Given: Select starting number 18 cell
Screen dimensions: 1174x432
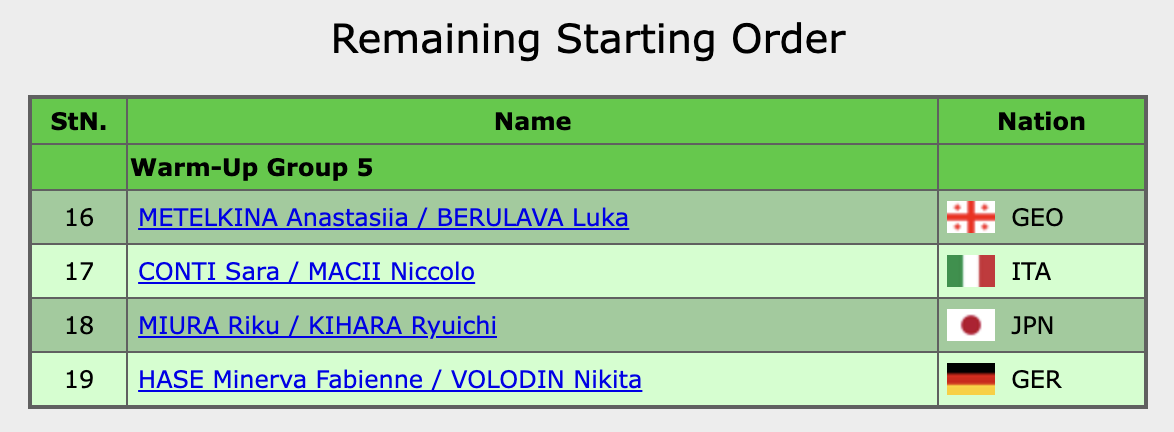Looking at the screenshot, I should coord(79,325).
